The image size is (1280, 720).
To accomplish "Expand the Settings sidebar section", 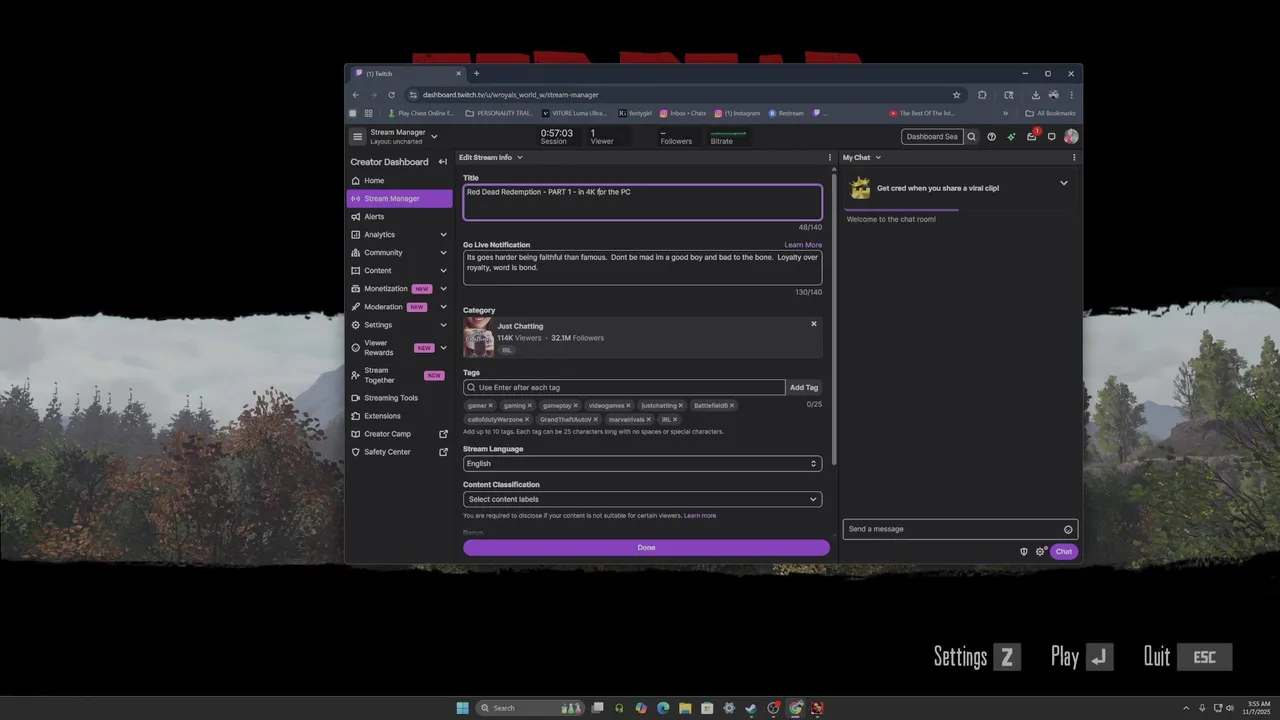I will (443, 325).
